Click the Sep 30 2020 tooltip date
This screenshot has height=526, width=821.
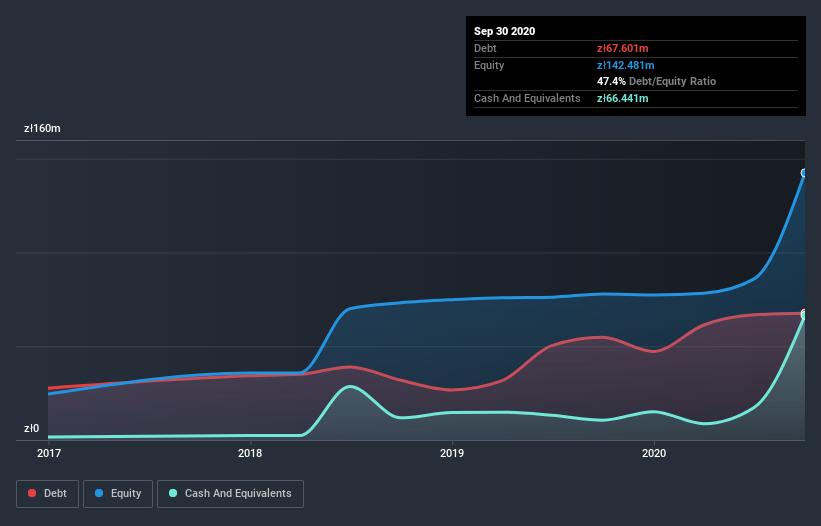coord(505,31)
